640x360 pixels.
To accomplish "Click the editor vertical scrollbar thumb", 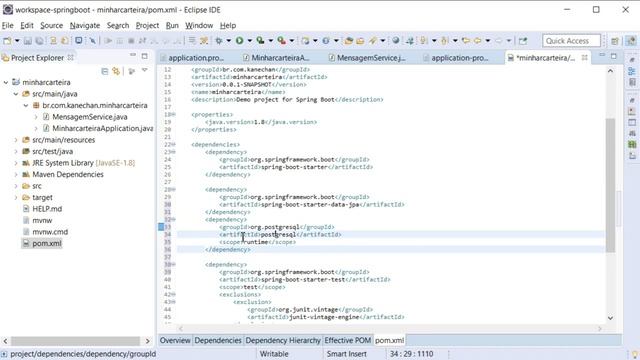I will click(610, 185).
